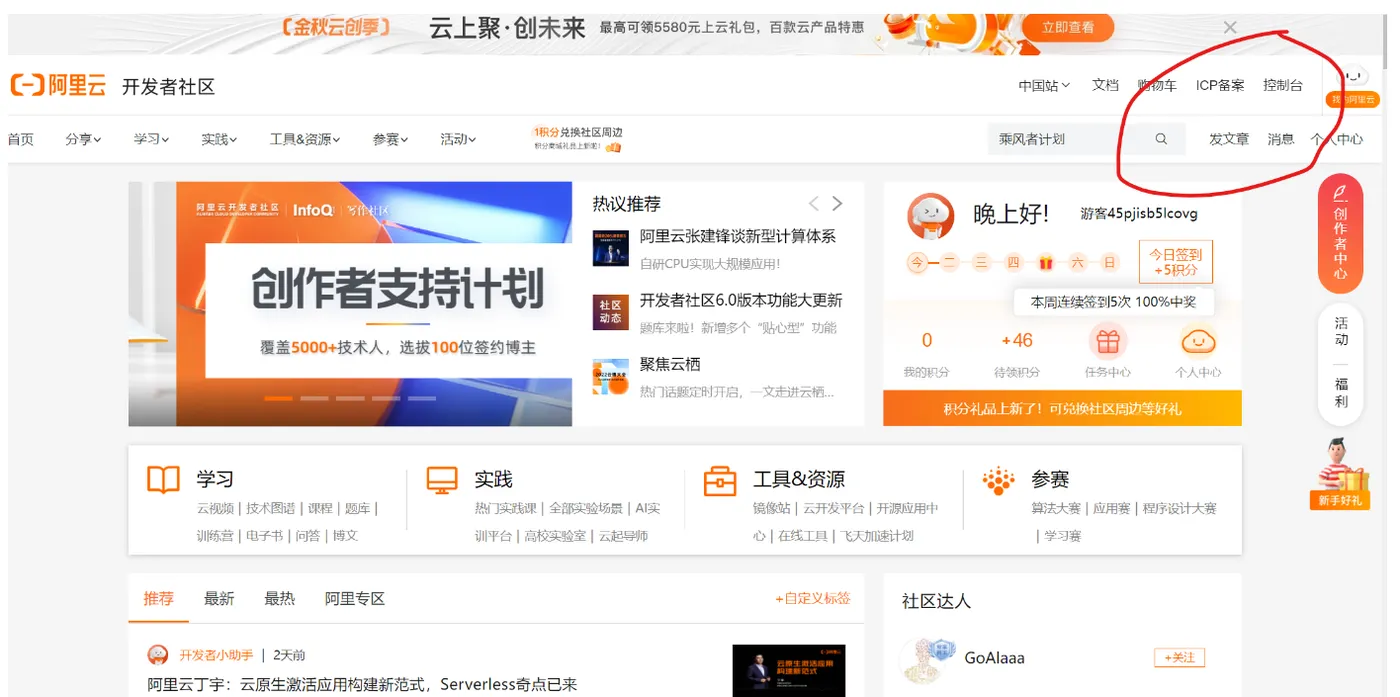The height and width of the screenshot is (697, 1400).
Task: Click the Aliyun logo
Action: pyautogui.click(x=58, y=86)
